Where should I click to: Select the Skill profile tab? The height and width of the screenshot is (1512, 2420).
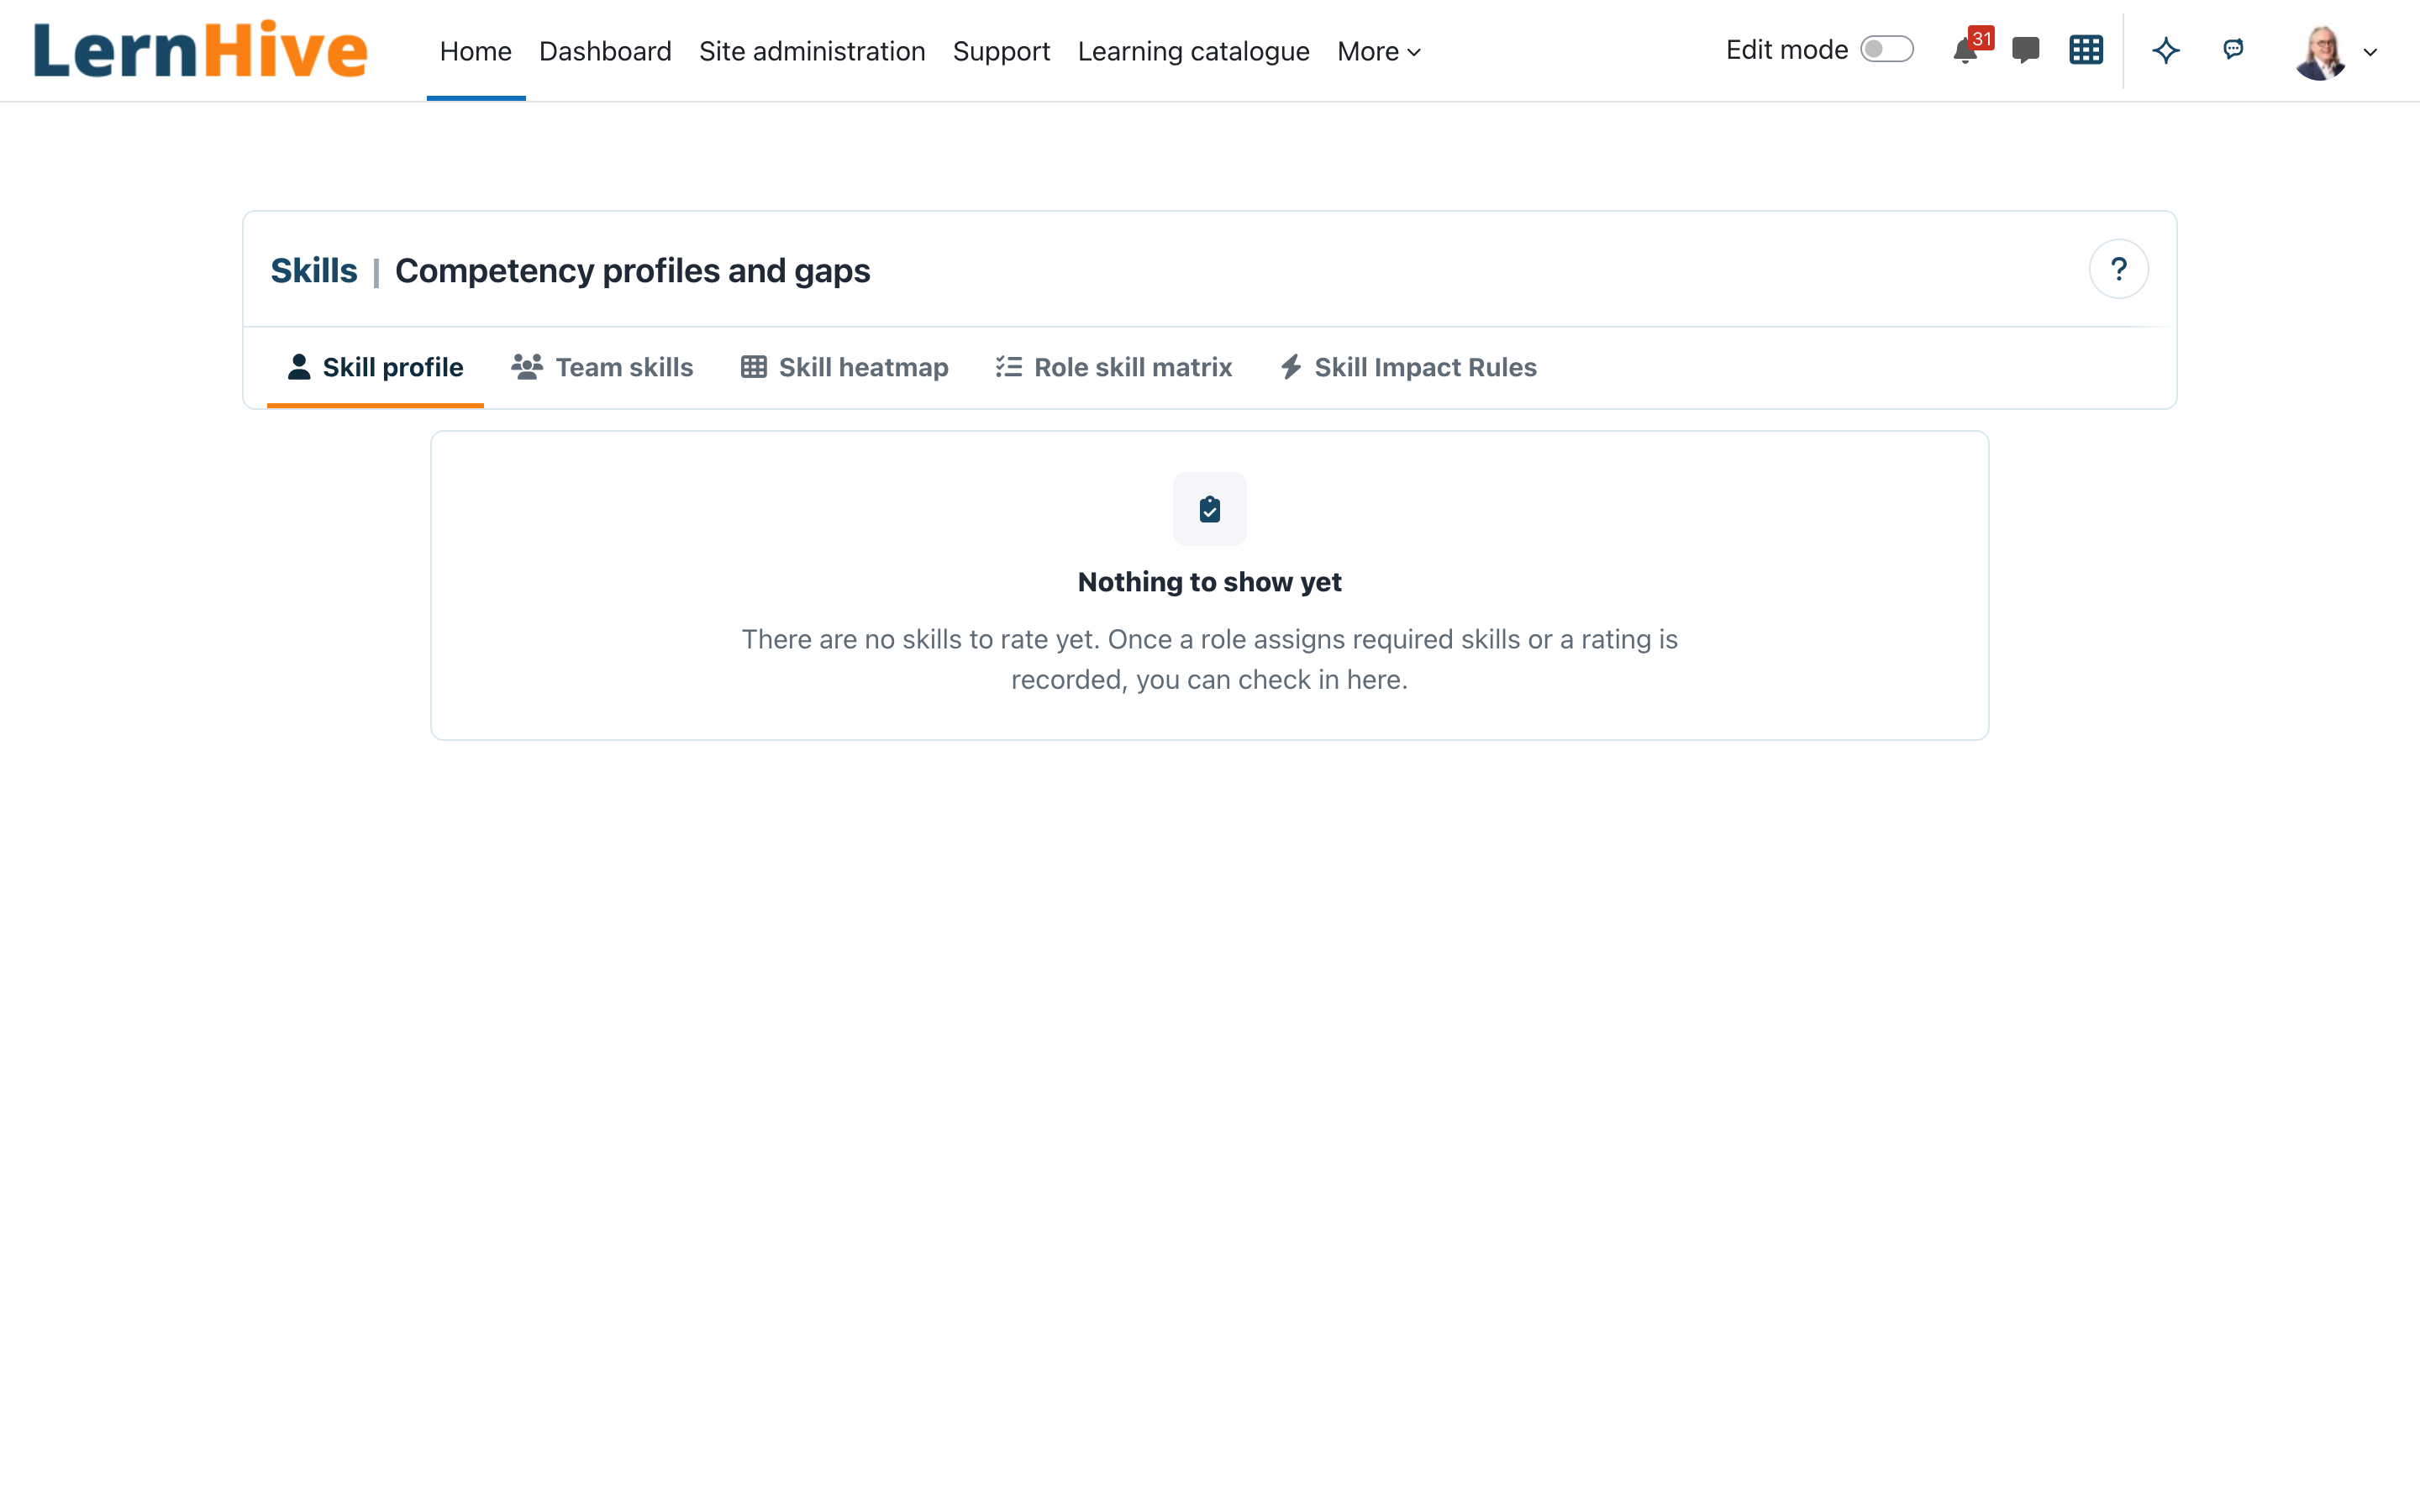[x=375, y=367]
